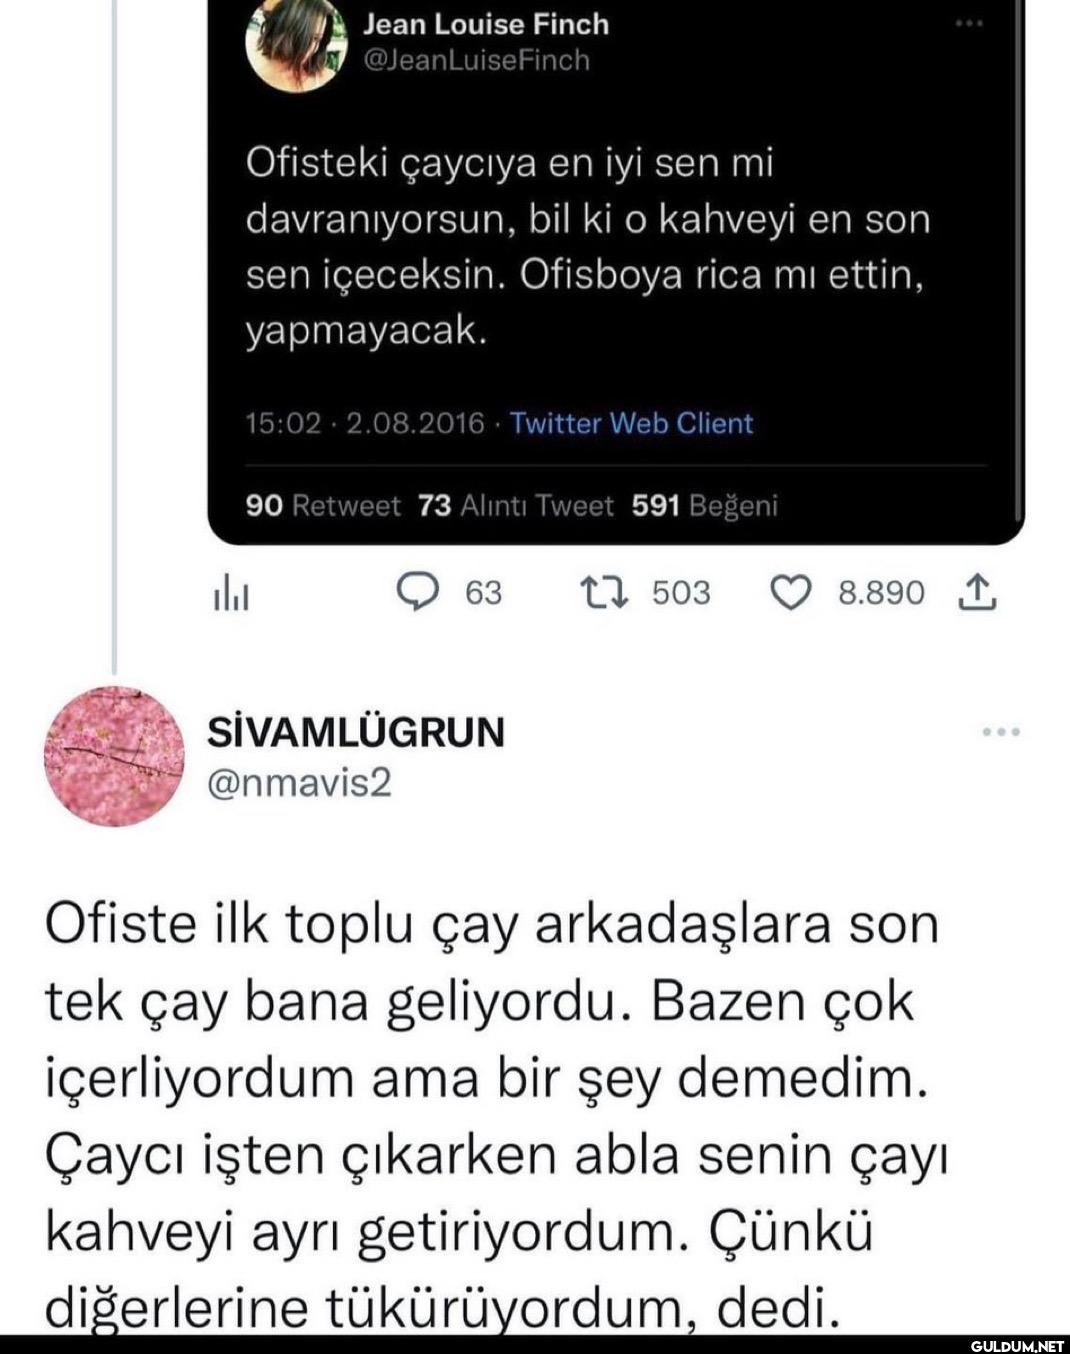Viewport: 1070px width, 1354px height.
Task: Click the SİVAMLÜGRUN display name
Action: [x=355, y=732]
